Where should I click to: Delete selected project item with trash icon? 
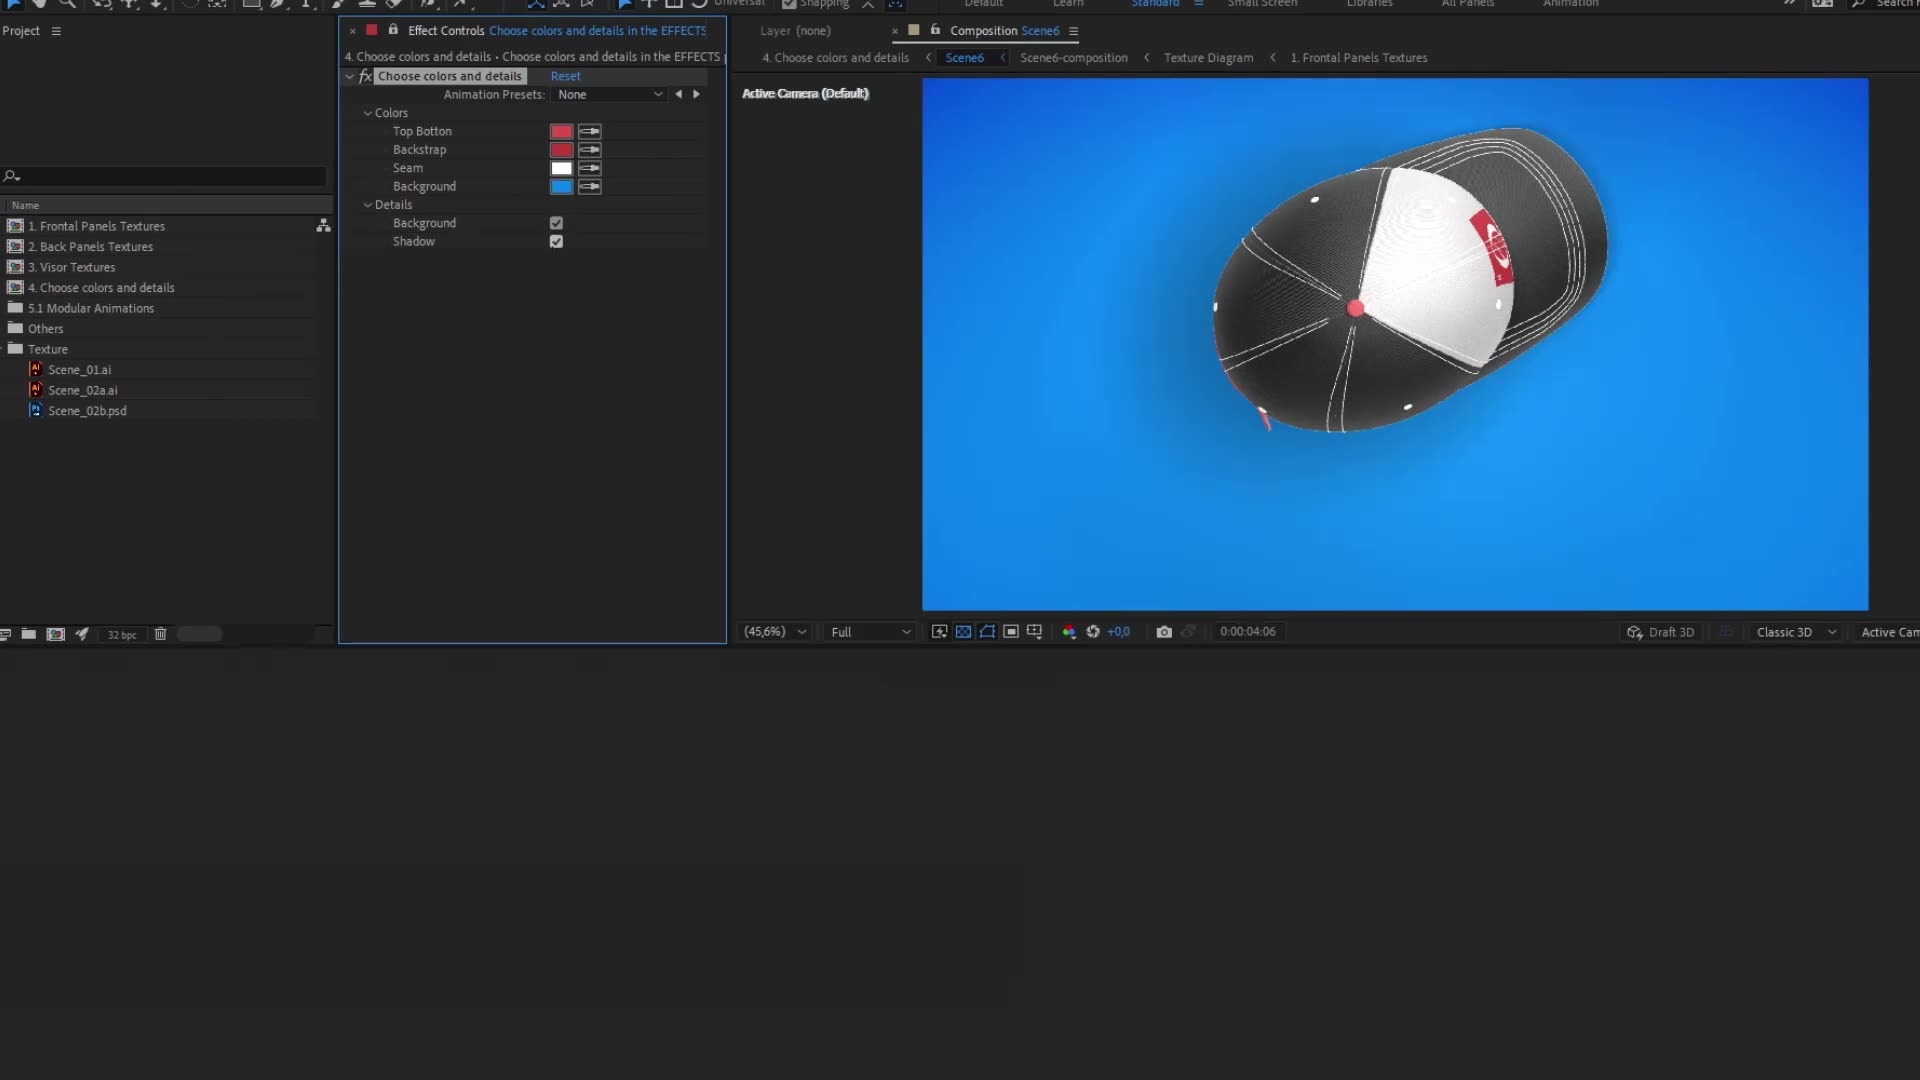[160, 633]
